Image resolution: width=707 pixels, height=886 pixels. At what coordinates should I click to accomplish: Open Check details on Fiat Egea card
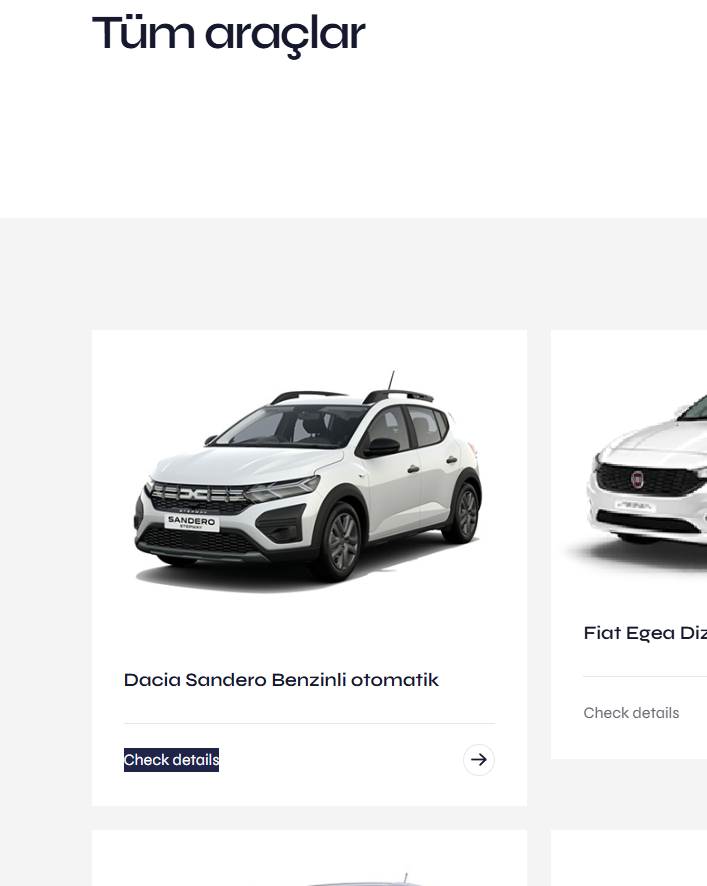(x=631, y=713)
